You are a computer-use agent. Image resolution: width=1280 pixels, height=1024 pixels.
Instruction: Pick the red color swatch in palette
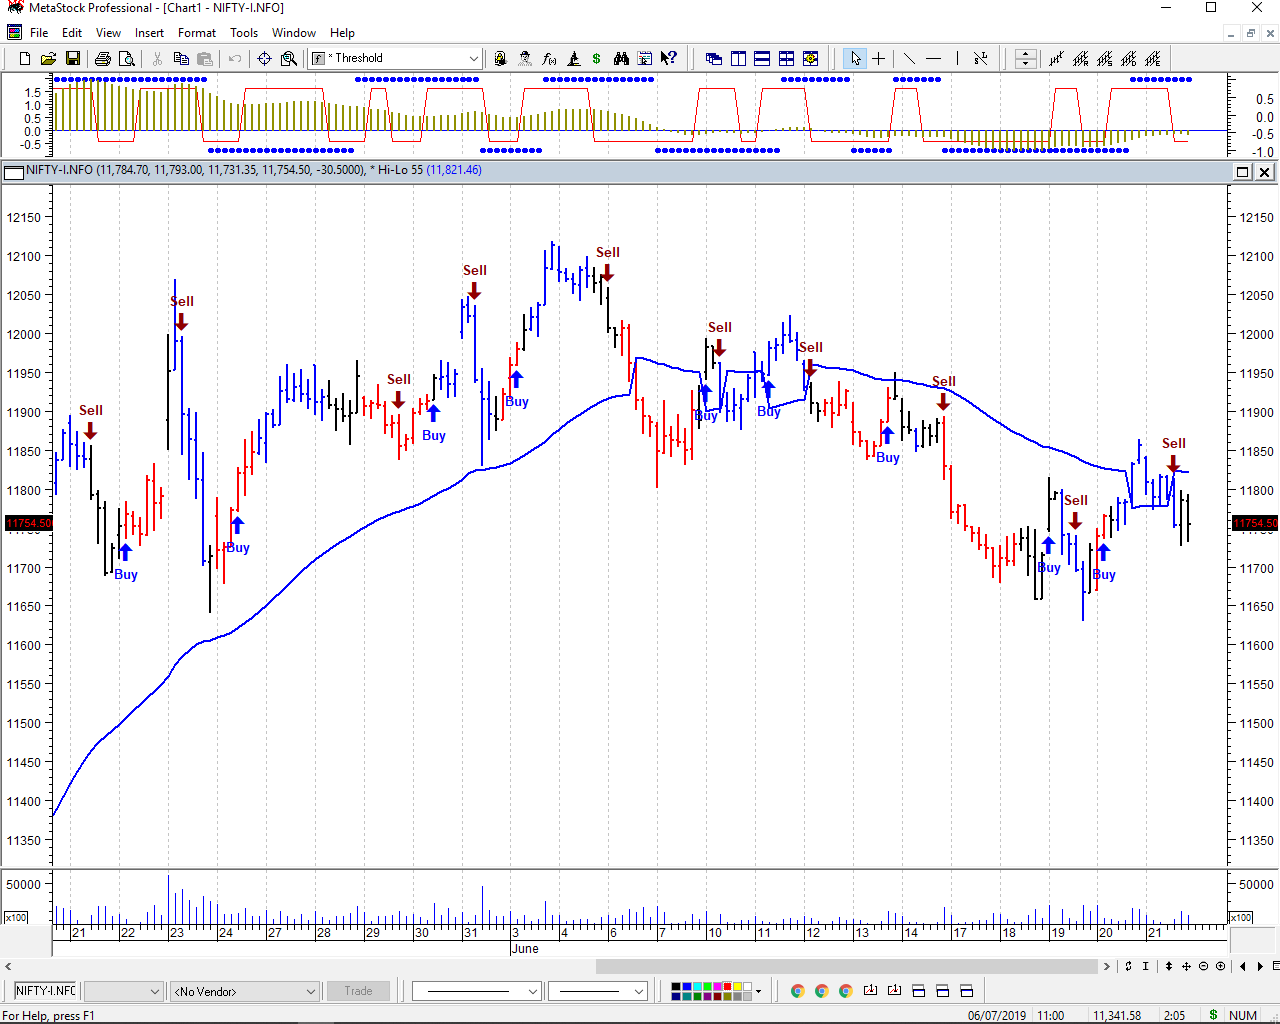pos(729,987)
